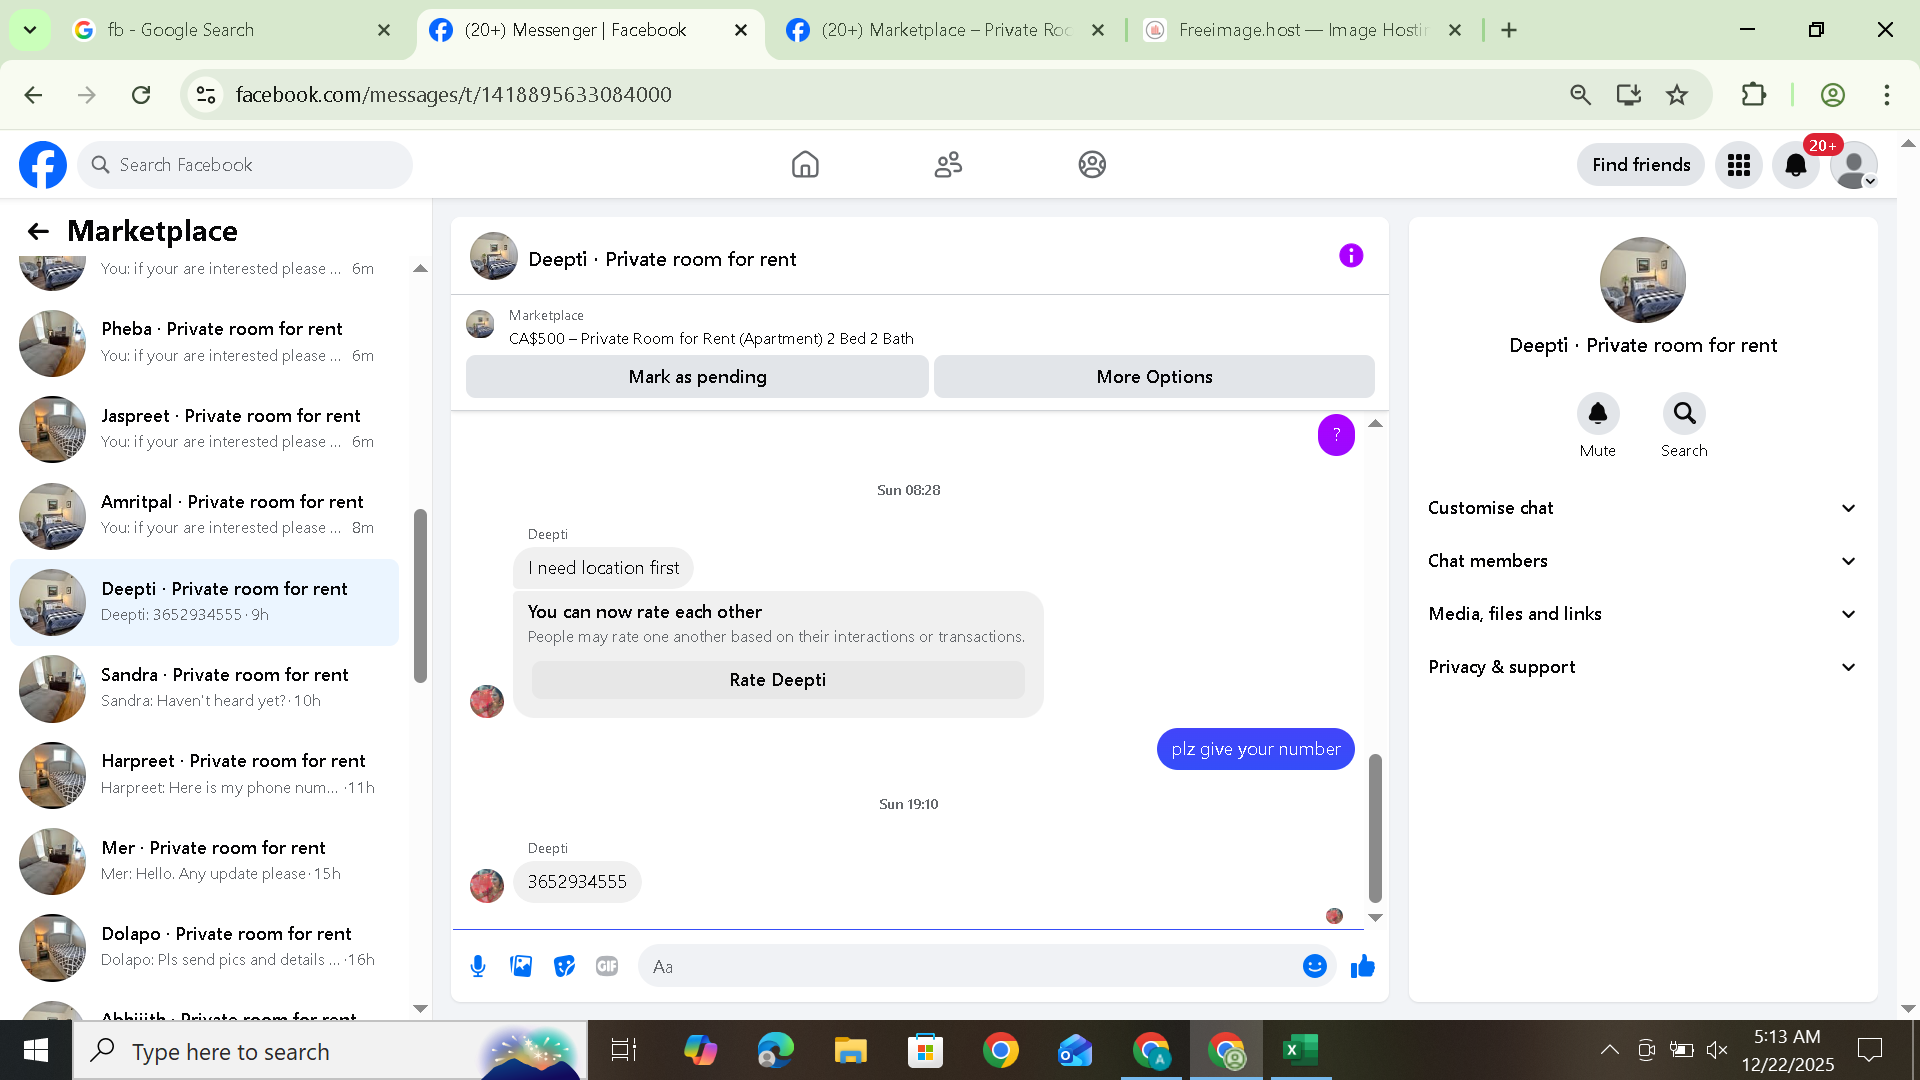
Task: Expand Media, files and links section
Action: click(x=1642, y=614)
